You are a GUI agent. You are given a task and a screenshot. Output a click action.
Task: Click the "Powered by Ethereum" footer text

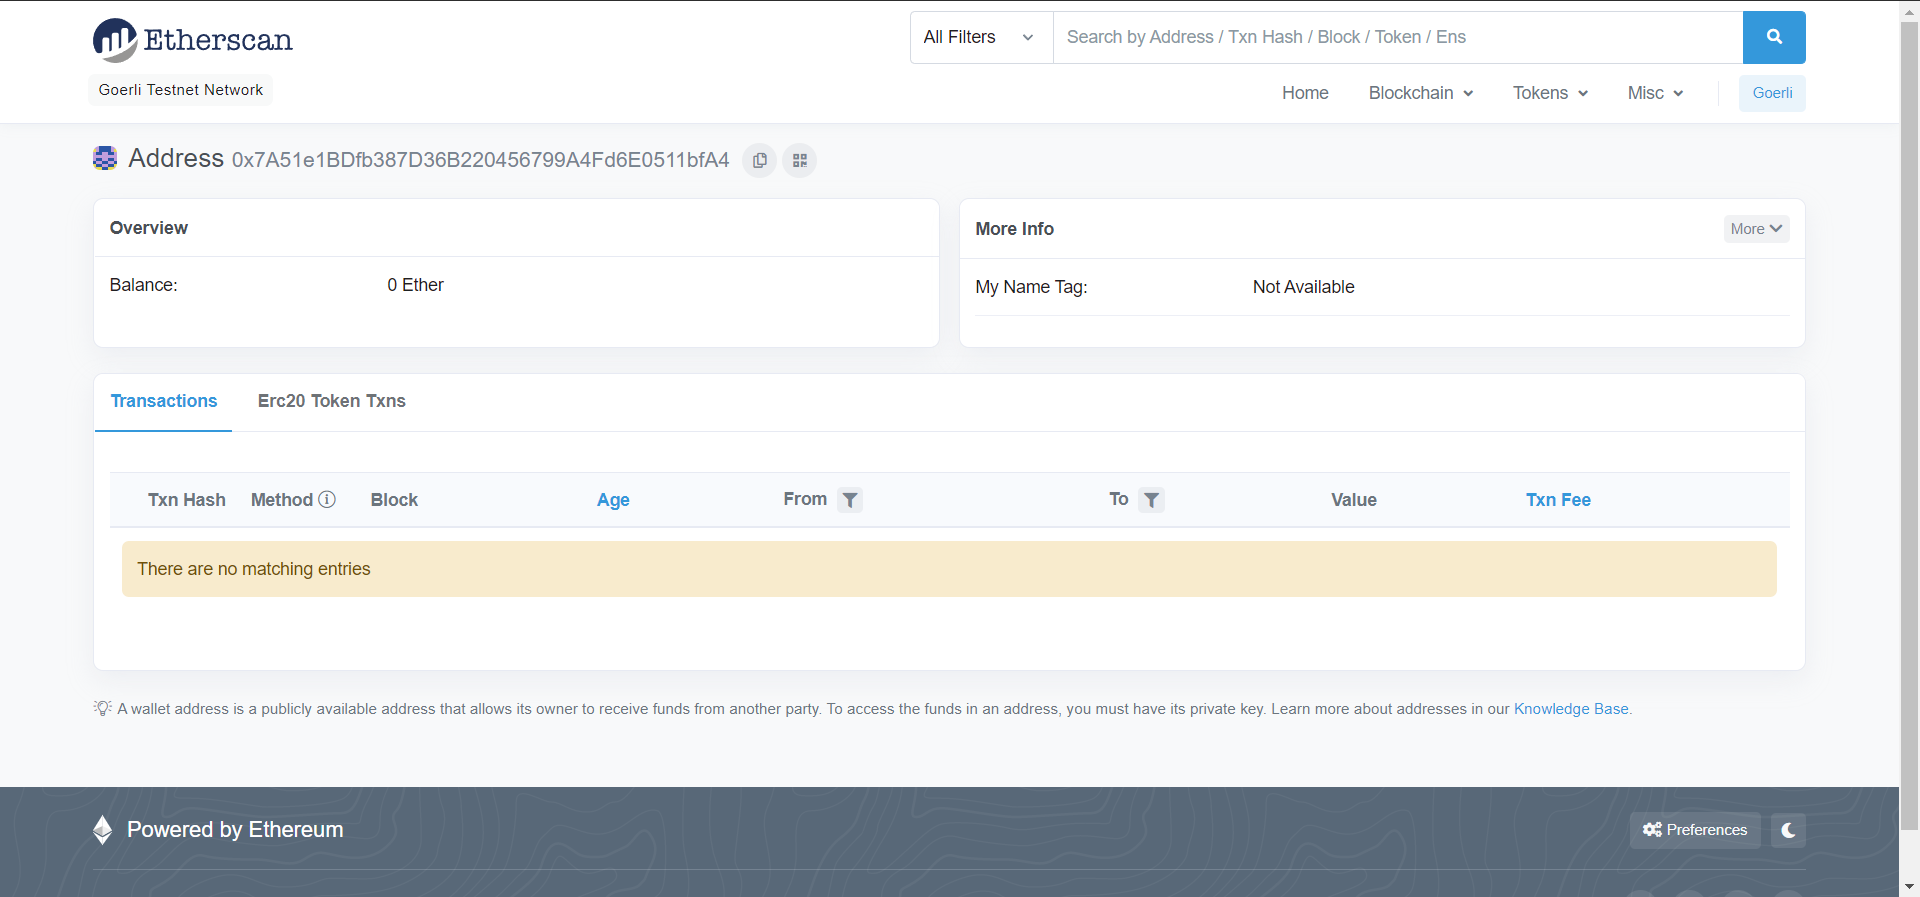235,830
